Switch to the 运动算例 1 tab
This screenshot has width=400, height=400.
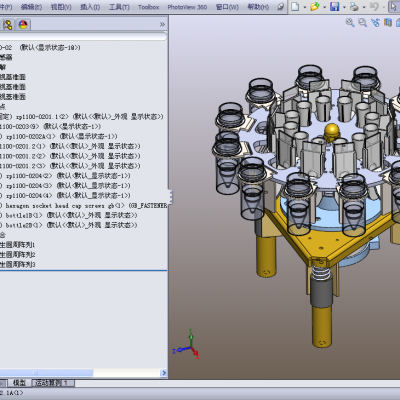(x=53, y=383)
